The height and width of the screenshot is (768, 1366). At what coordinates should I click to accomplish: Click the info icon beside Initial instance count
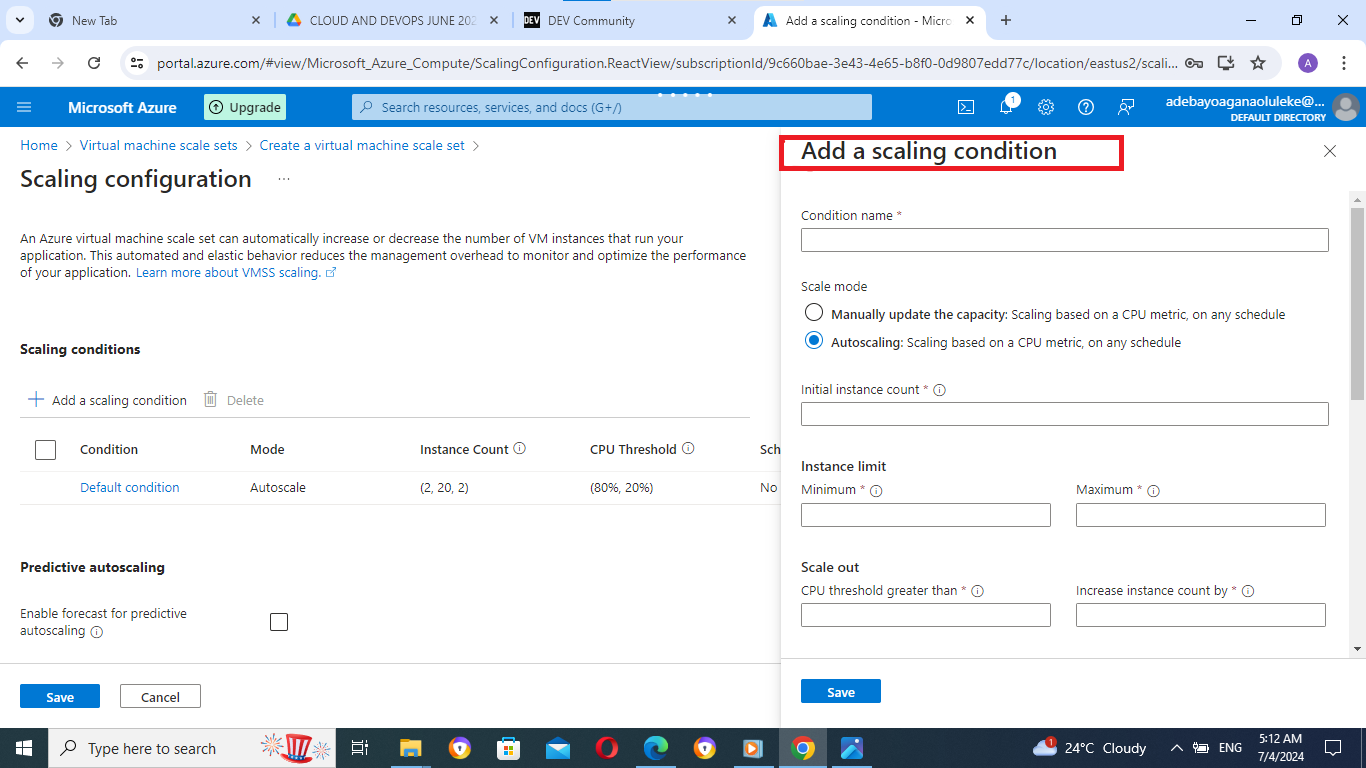939,390
